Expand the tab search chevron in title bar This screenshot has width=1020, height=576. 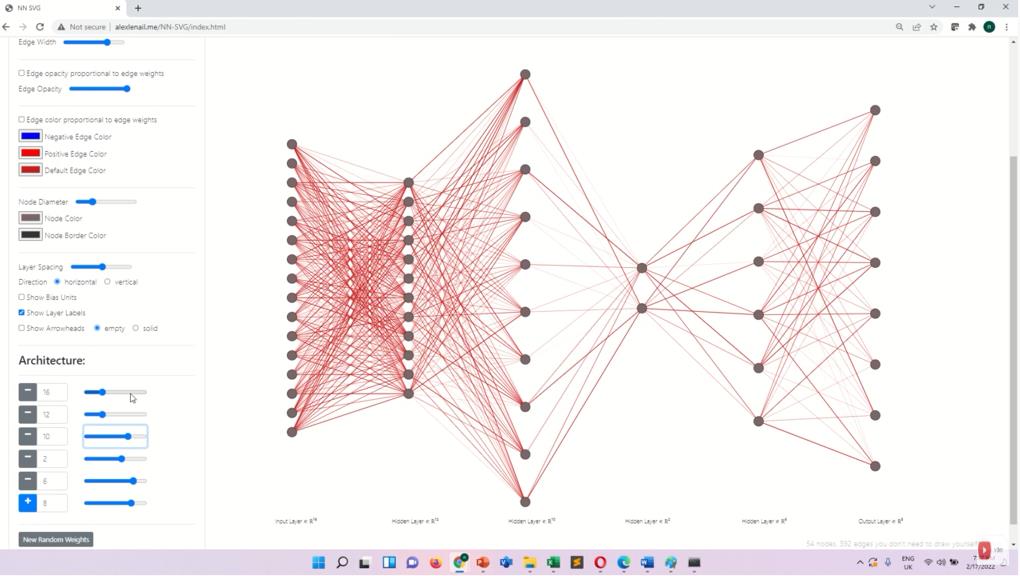[x=932, y=7]
